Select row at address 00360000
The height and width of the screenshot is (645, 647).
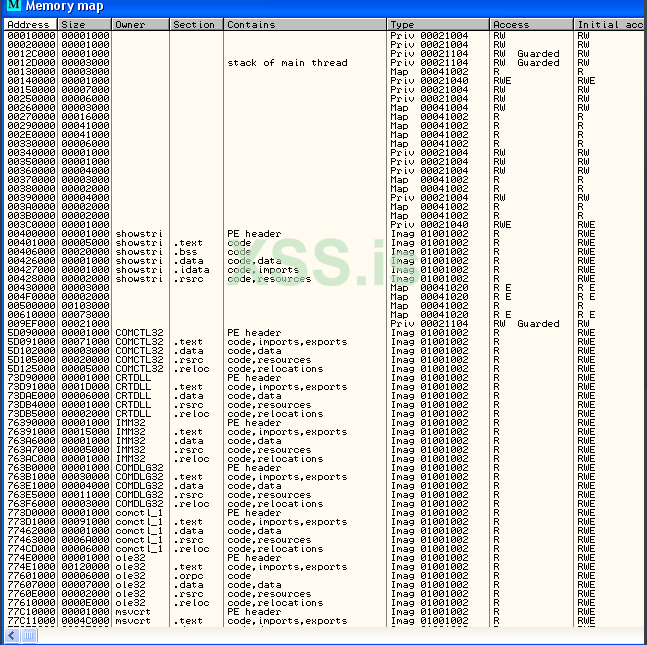324,170
